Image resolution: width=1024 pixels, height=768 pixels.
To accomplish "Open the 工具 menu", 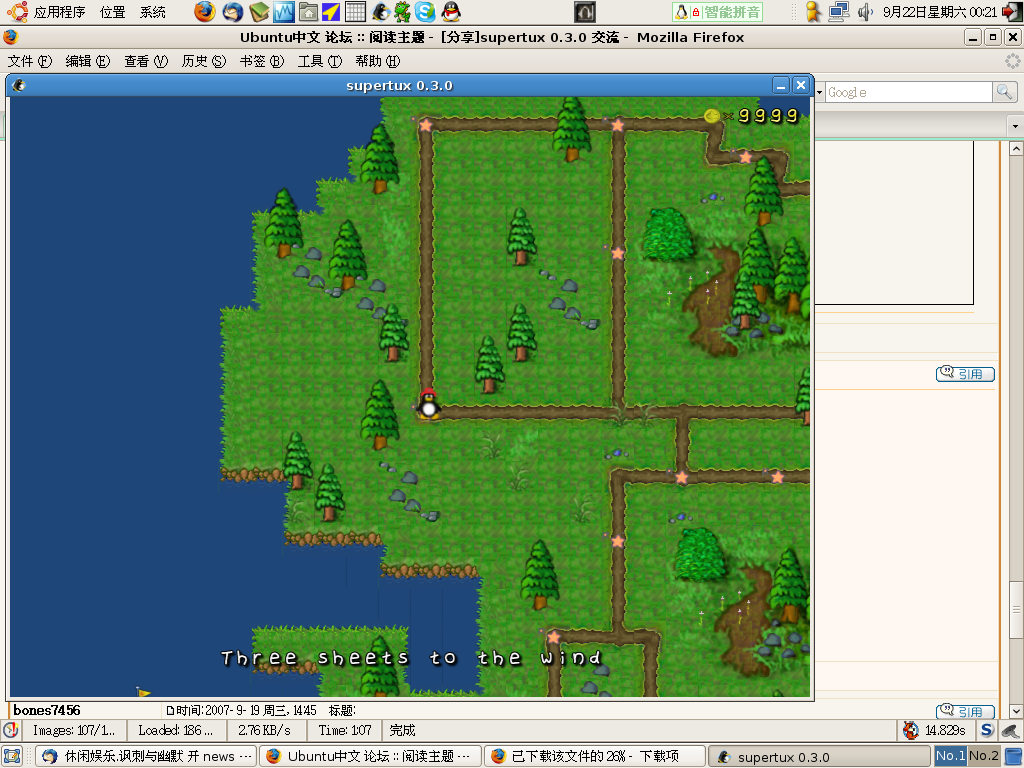I will tap(319, 61).
